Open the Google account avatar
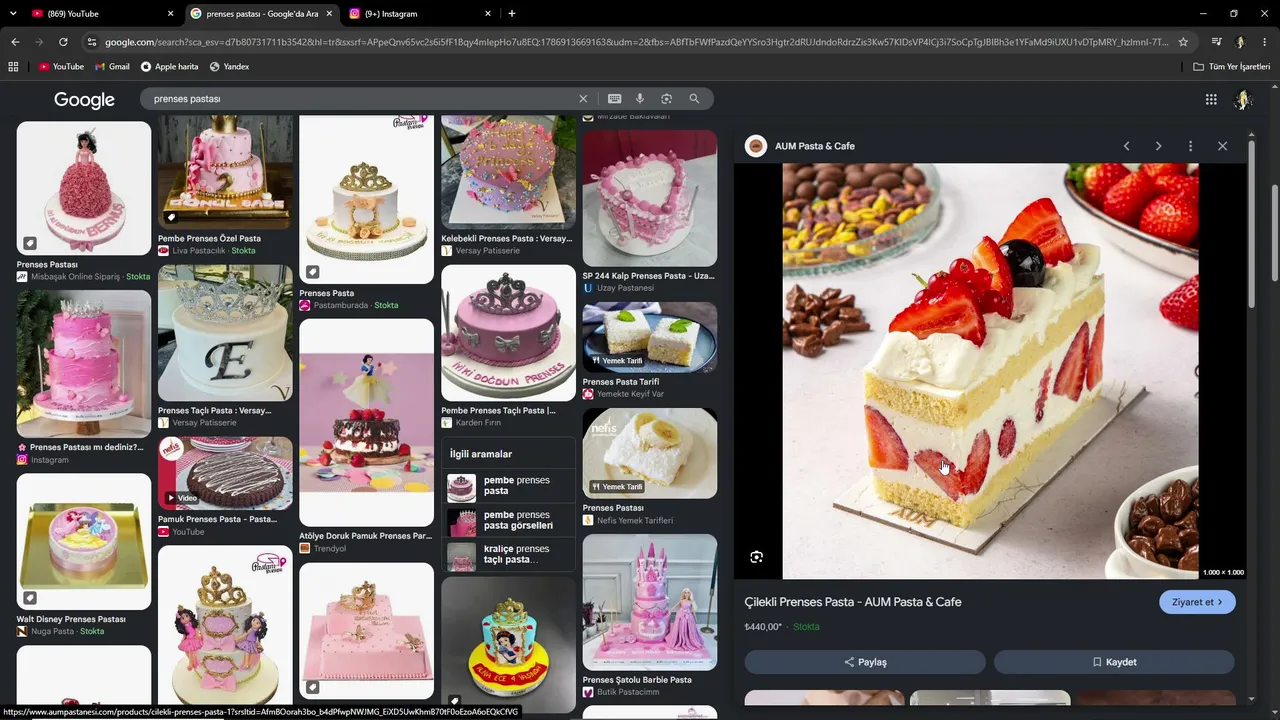This screenshot has width=1280, height=720. point(1243,100)
